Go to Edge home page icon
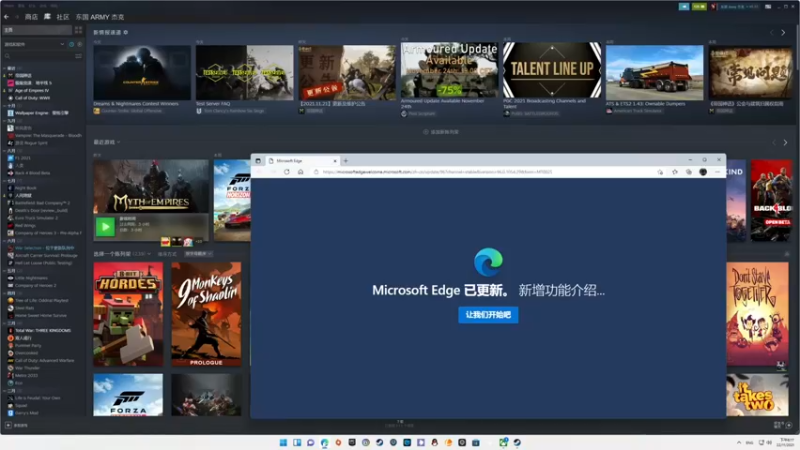 301,172
